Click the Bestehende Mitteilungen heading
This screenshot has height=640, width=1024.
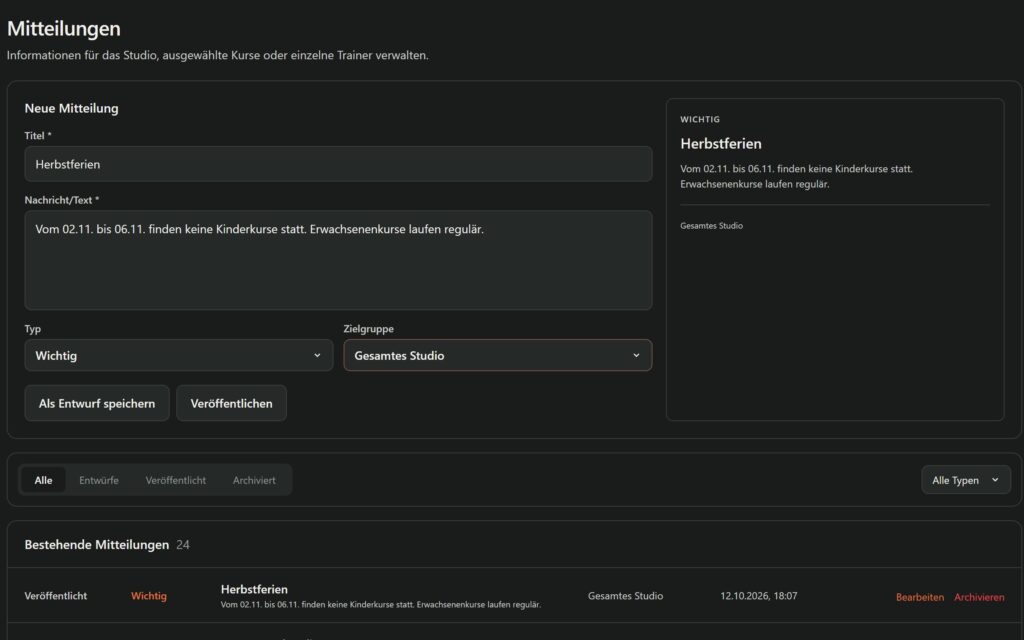click(x=97, y=545)
